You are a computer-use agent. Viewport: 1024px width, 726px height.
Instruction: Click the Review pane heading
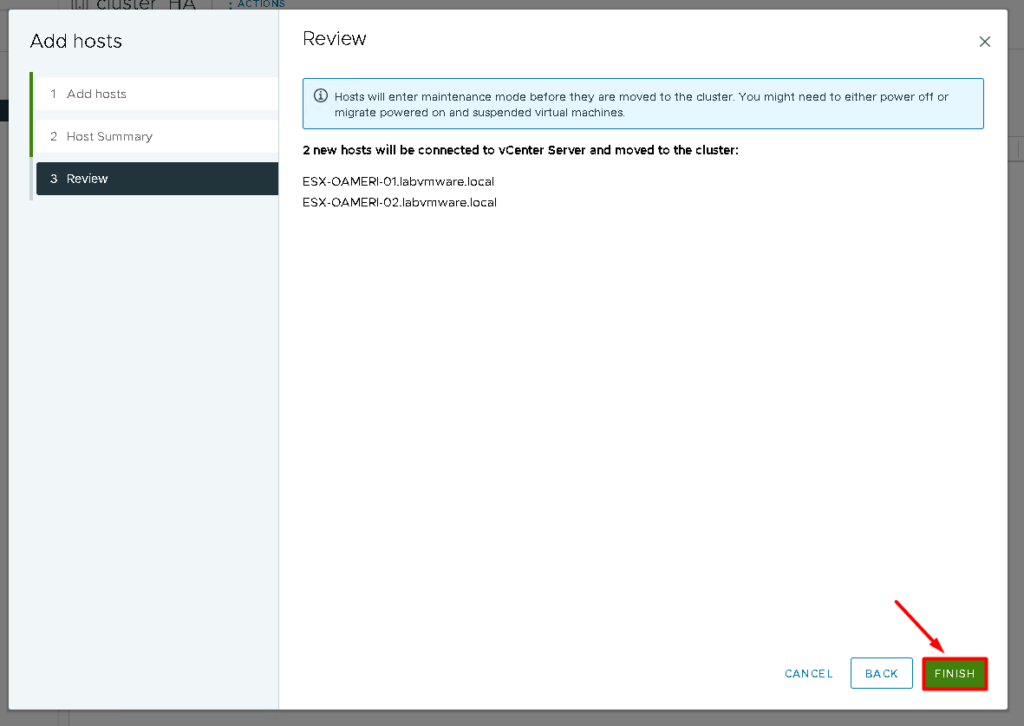(334, 38)
